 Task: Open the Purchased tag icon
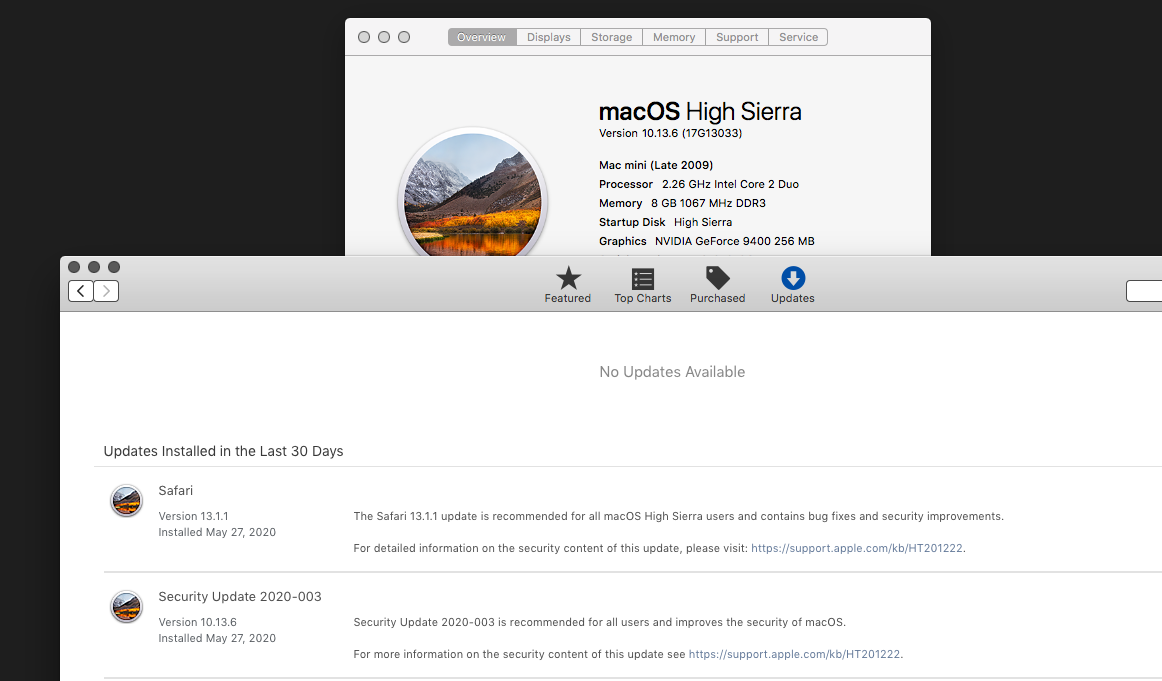click(x=717, y=279)
